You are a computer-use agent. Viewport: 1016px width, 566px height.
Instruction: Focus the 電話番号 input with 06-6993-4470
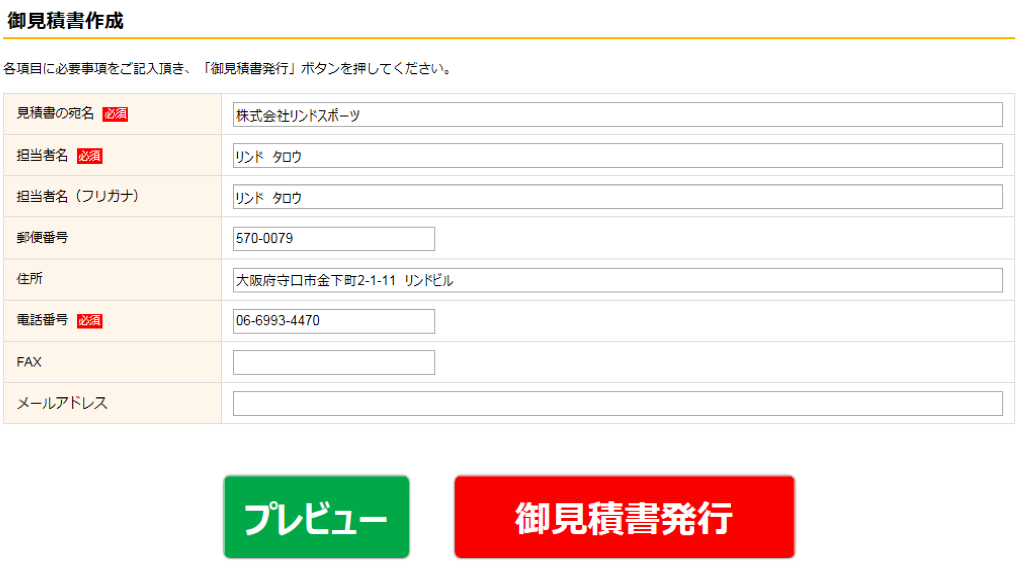[334, 321]
